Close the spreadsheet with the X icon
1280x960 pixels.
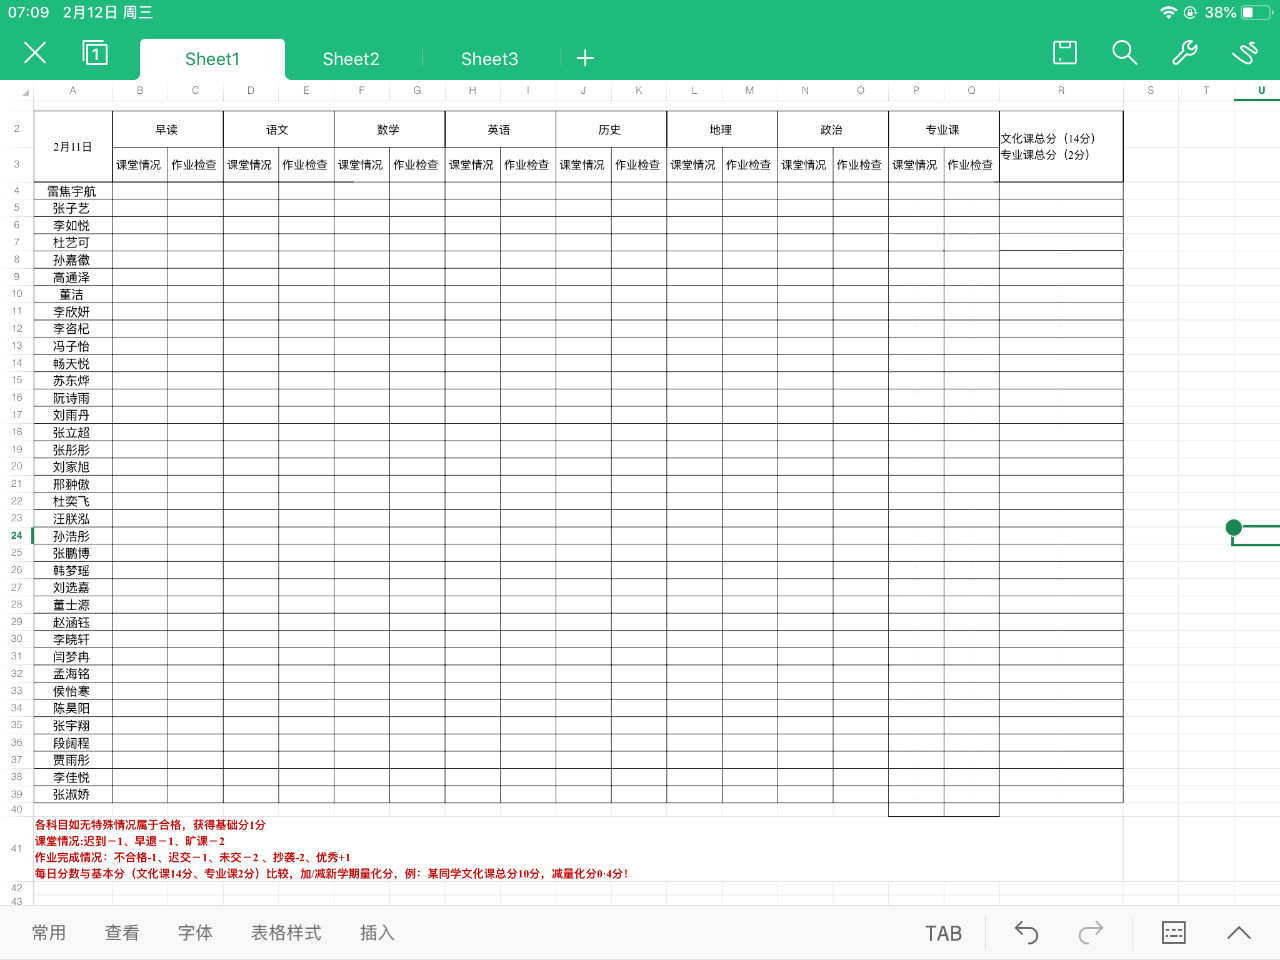point(35,53)
